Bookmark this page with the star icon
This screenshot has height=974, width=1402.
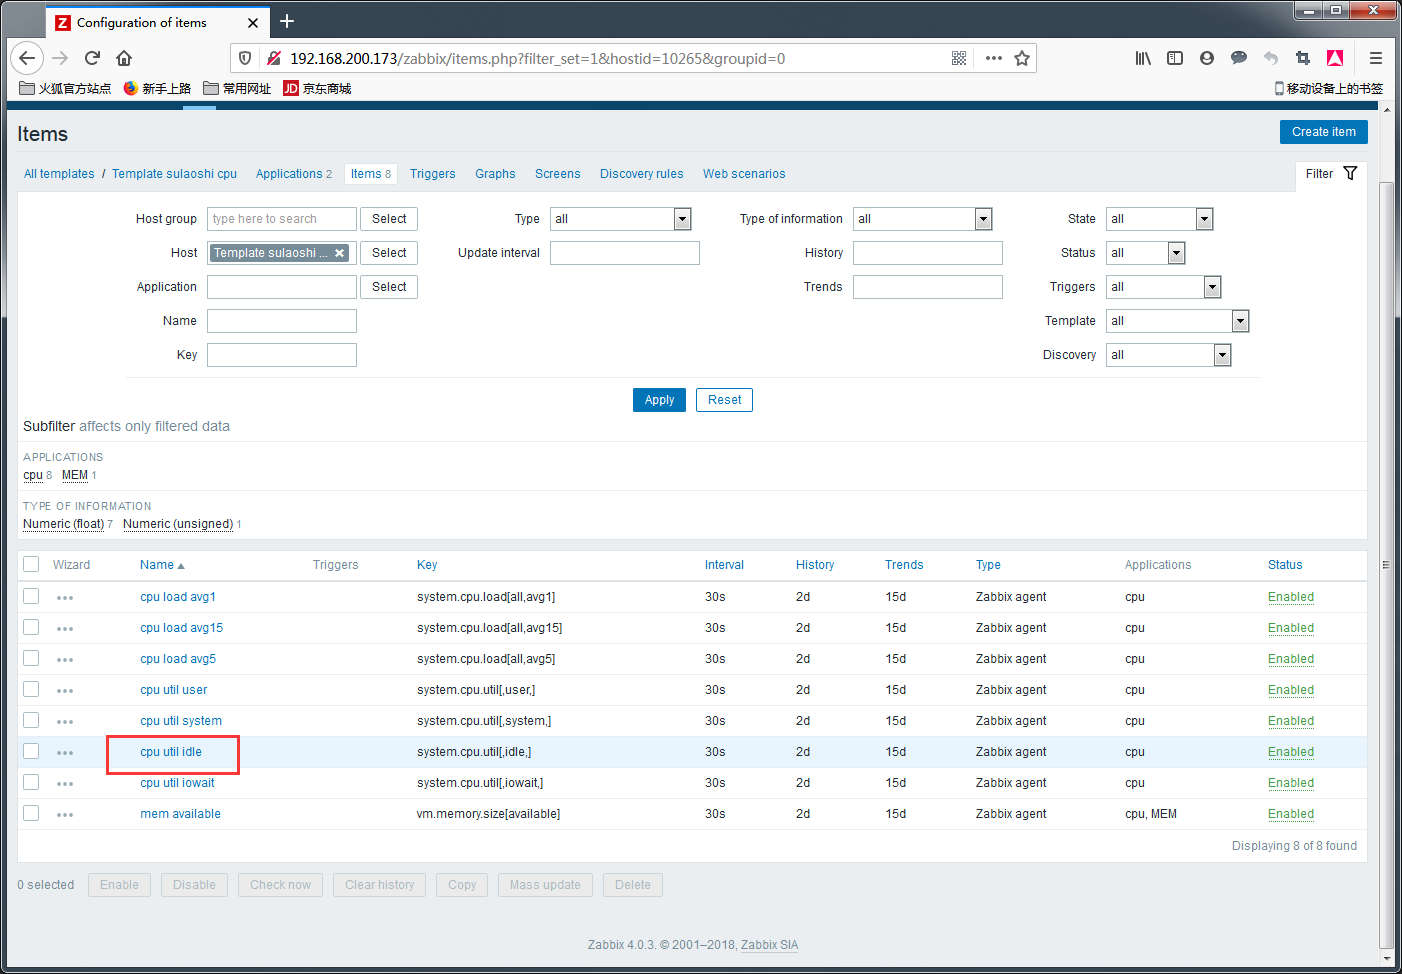1022,58
